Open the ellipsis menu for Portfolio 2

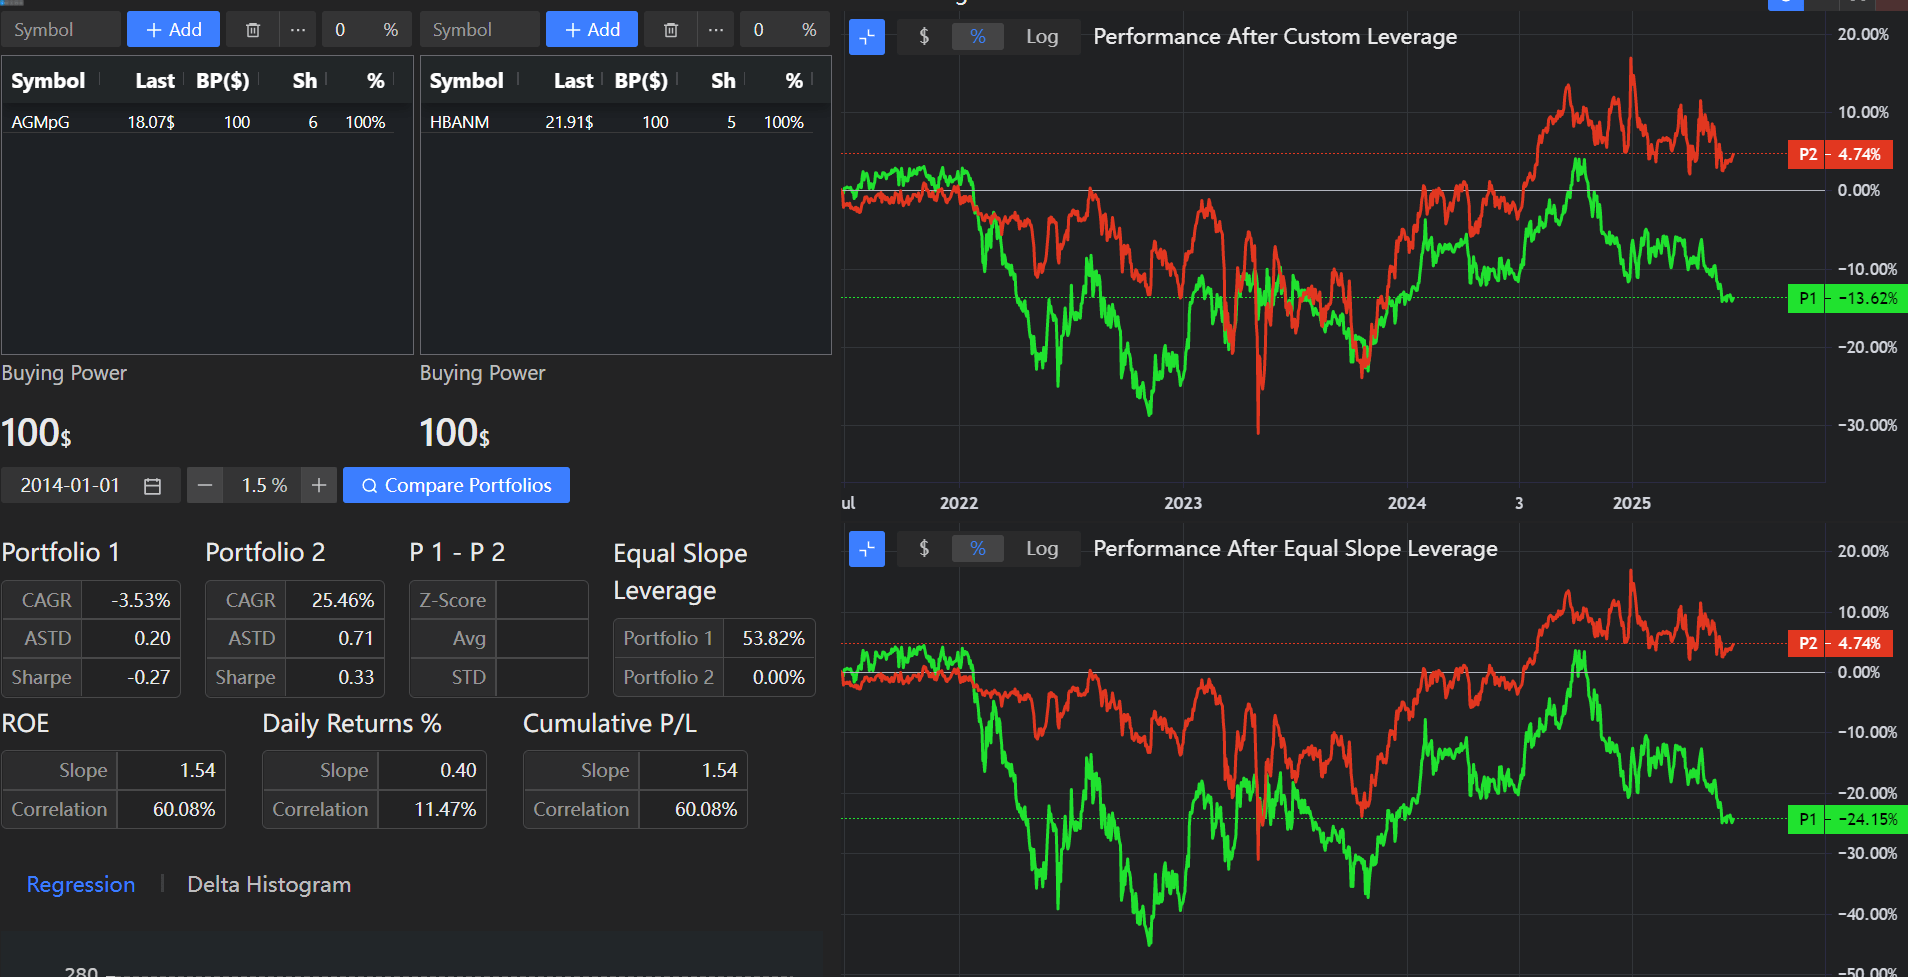tap(716, 29)
